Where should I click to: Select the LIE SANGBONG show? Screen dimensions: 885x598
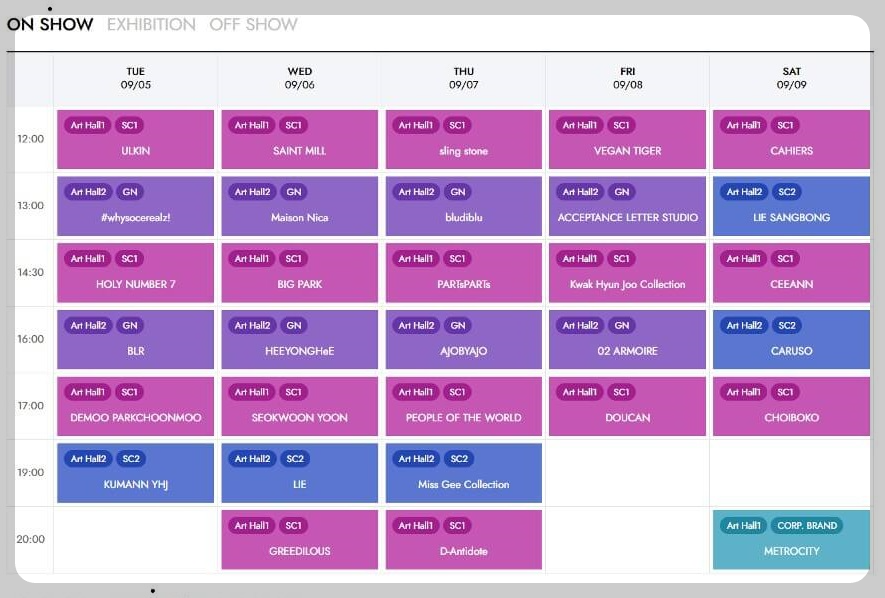[x=791, y=206]
